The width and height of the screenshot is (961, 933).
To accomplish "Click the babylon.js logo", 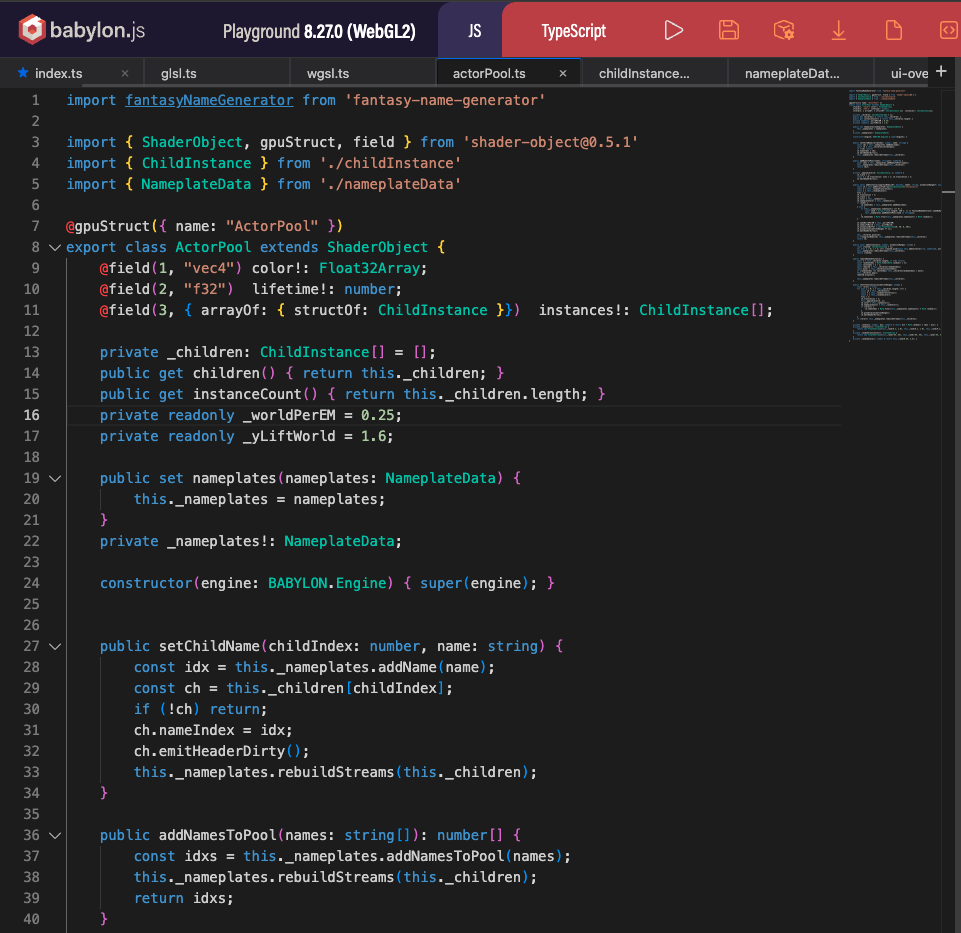I will [82, 30].
